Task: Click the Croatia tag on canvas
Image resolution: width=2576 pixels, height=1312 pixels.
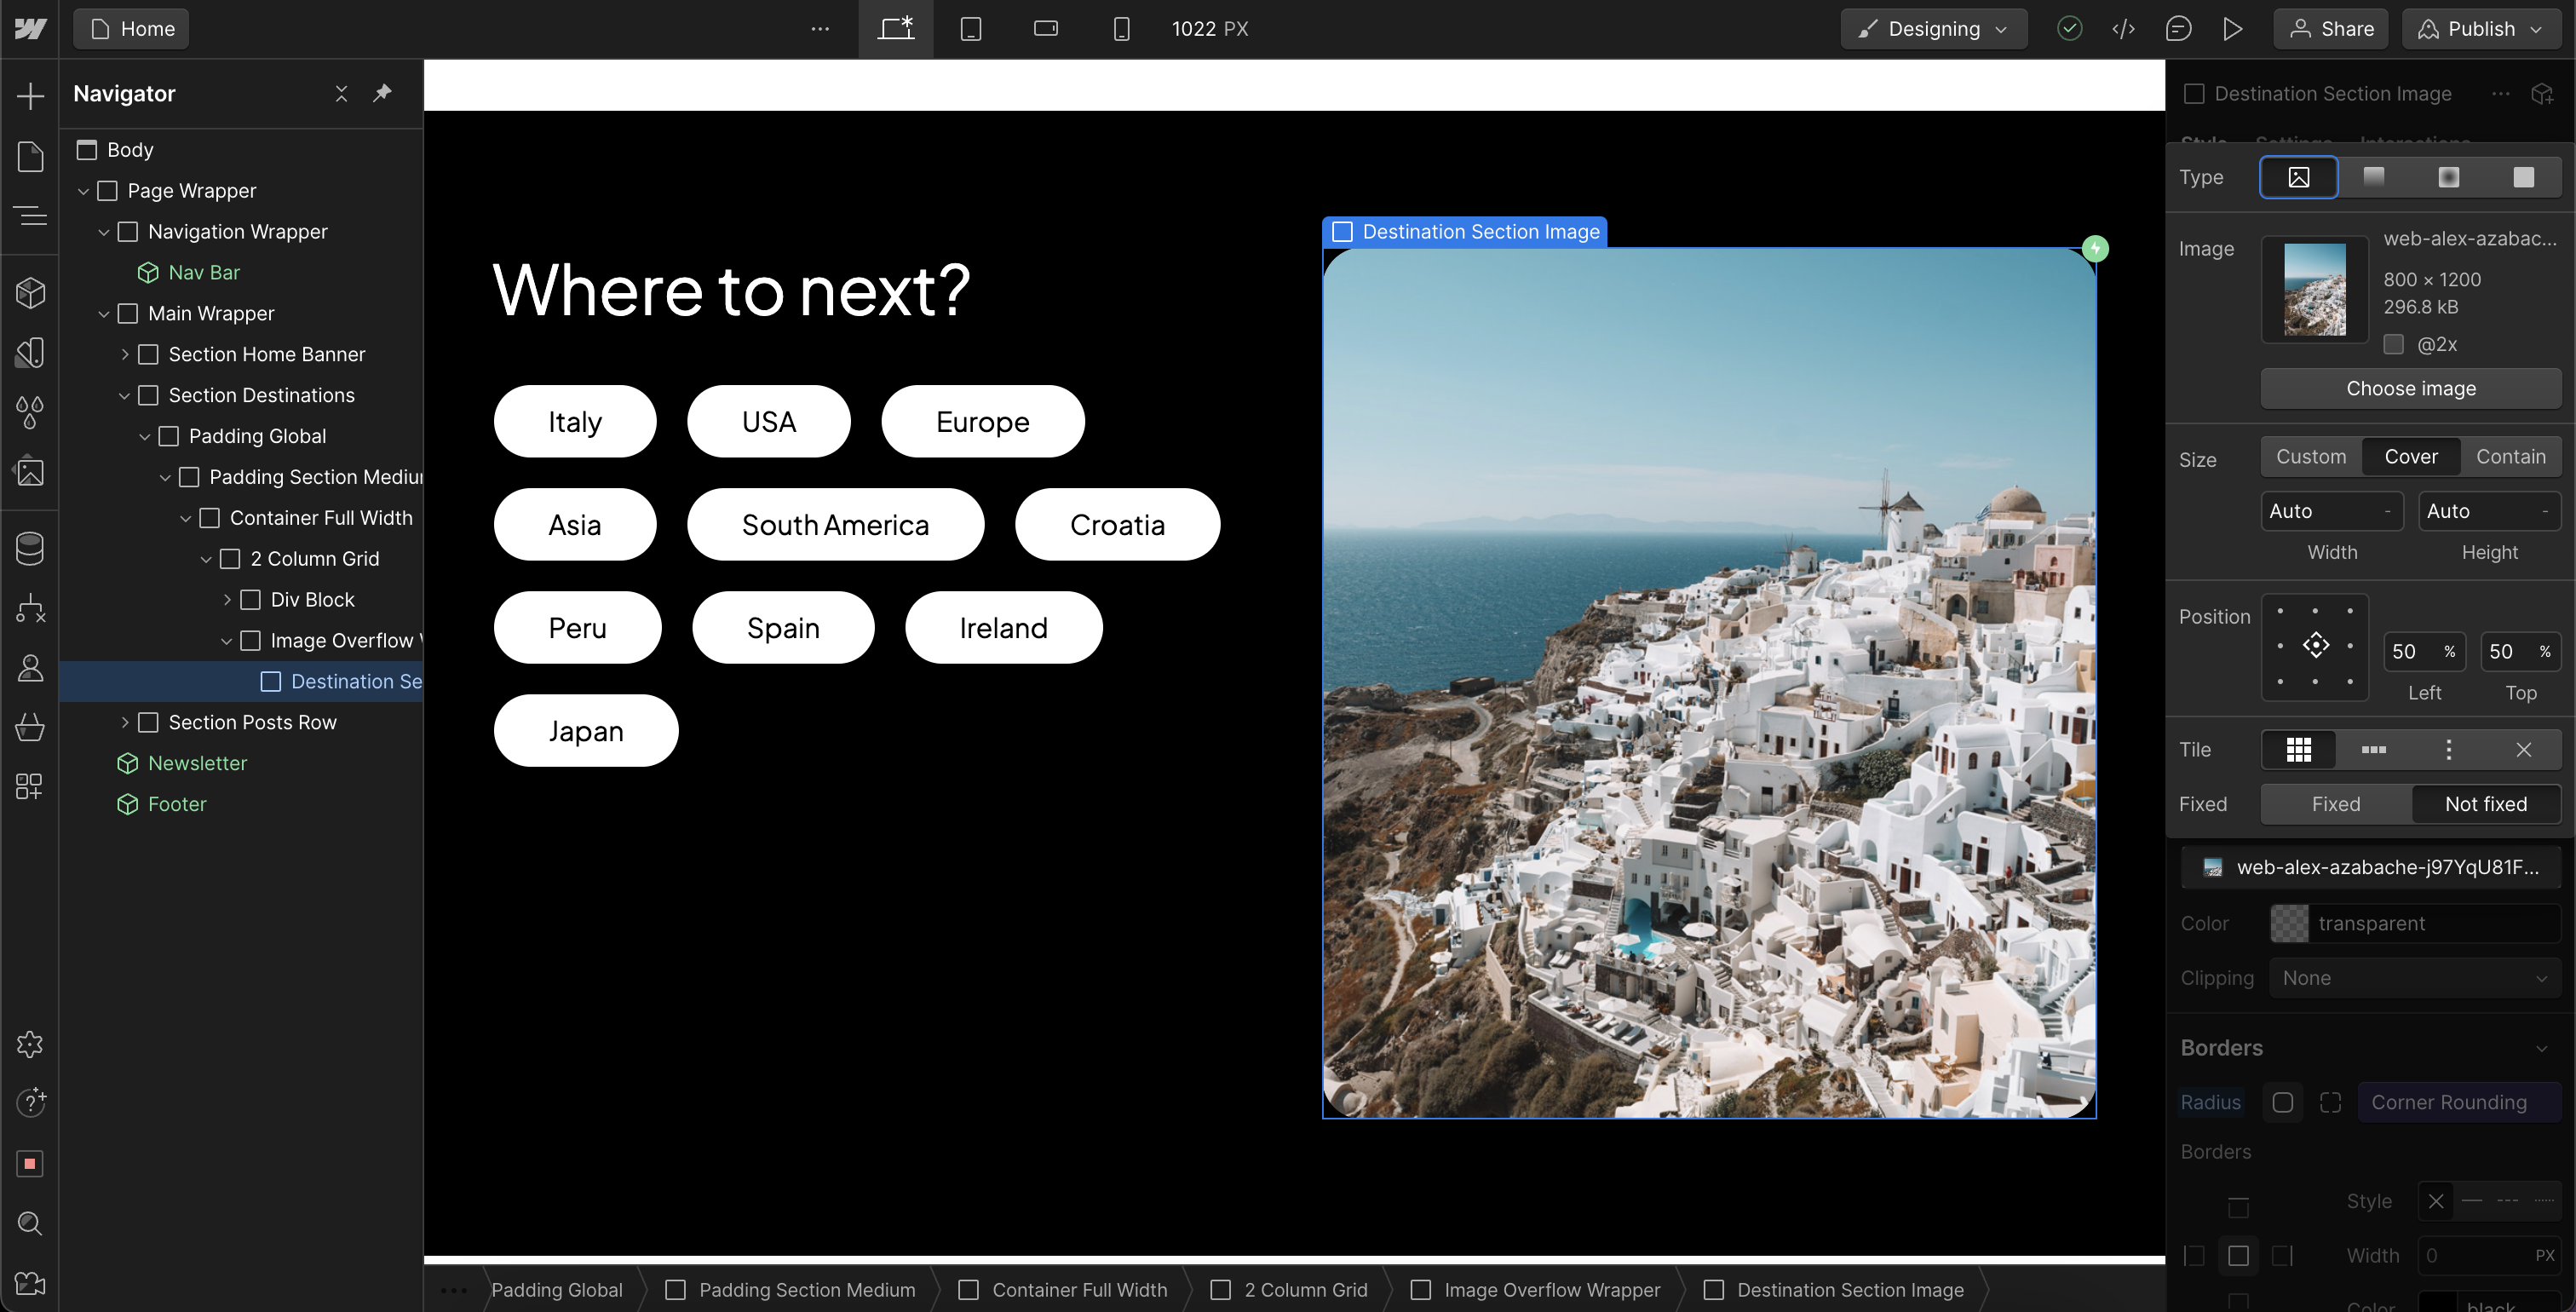Action: 1117,525
